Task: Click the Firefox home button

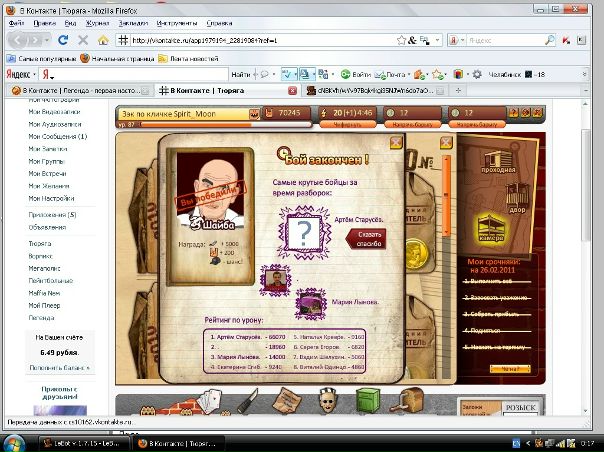Action: pyautogui.click(x=103, y=40)
